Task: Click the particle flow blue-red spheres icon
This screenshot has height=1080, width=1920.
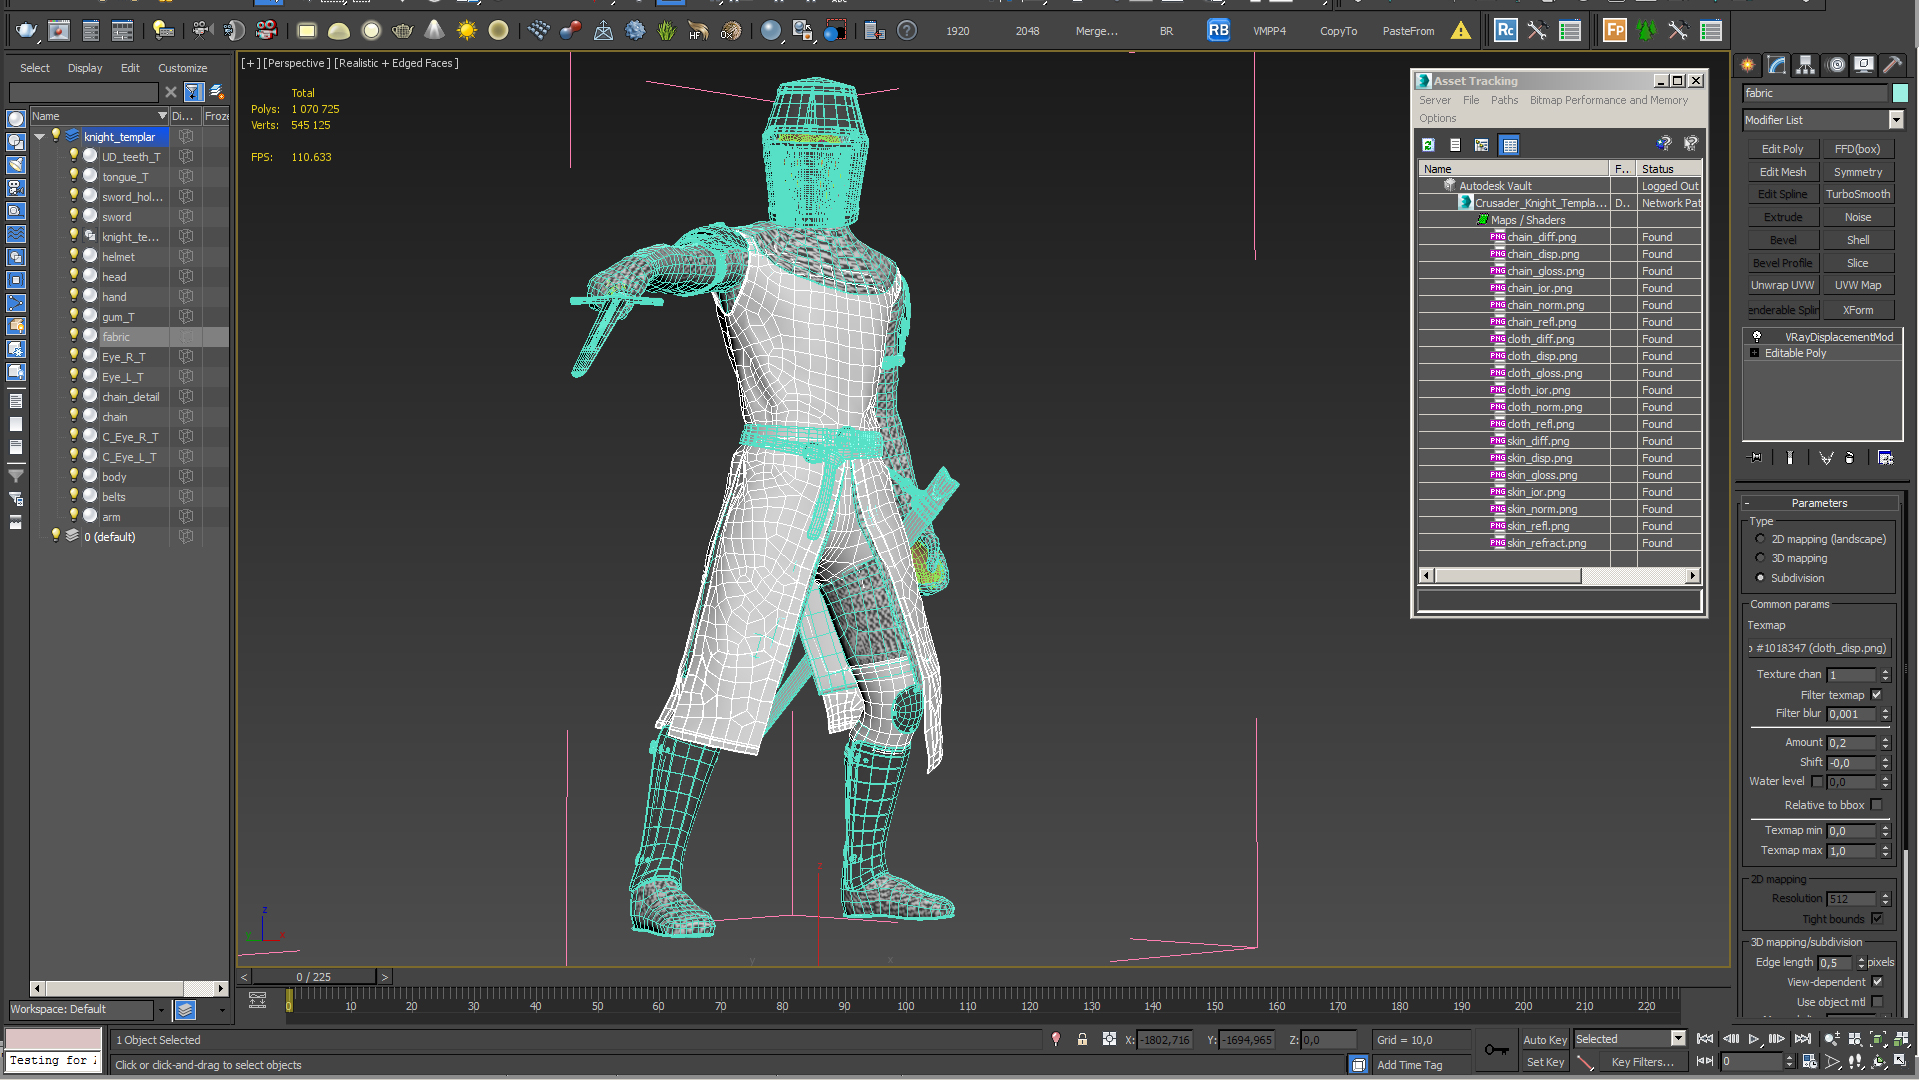Action: click(x=570, y=31)
